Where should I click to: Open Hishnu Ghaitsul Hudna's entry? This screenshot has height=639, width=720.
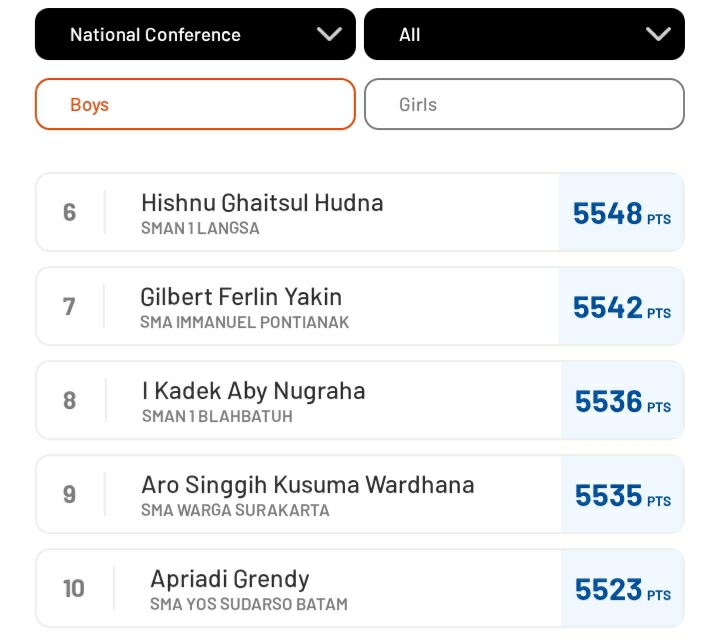click(360, 212)
